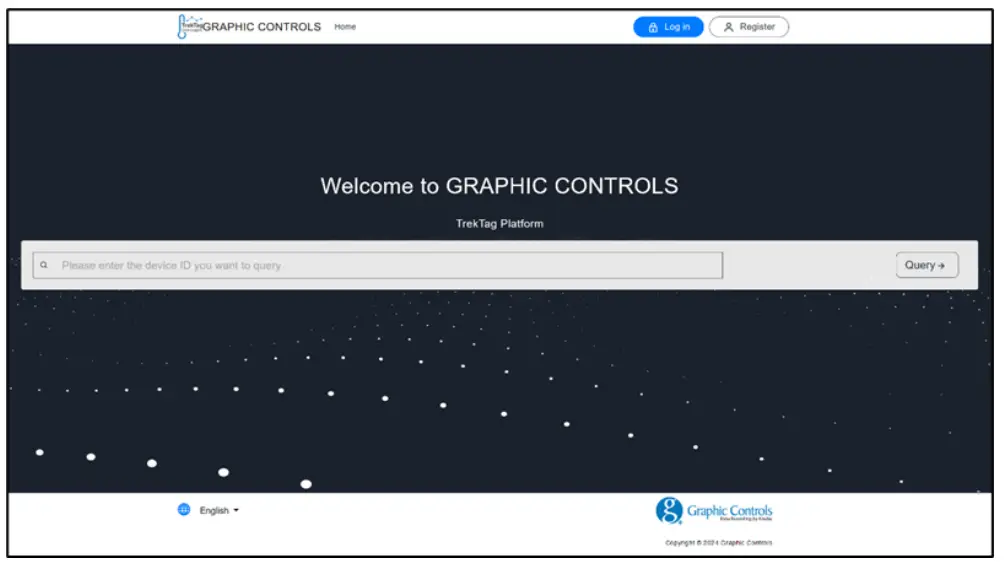Open the Home menu item

point(345,27)
